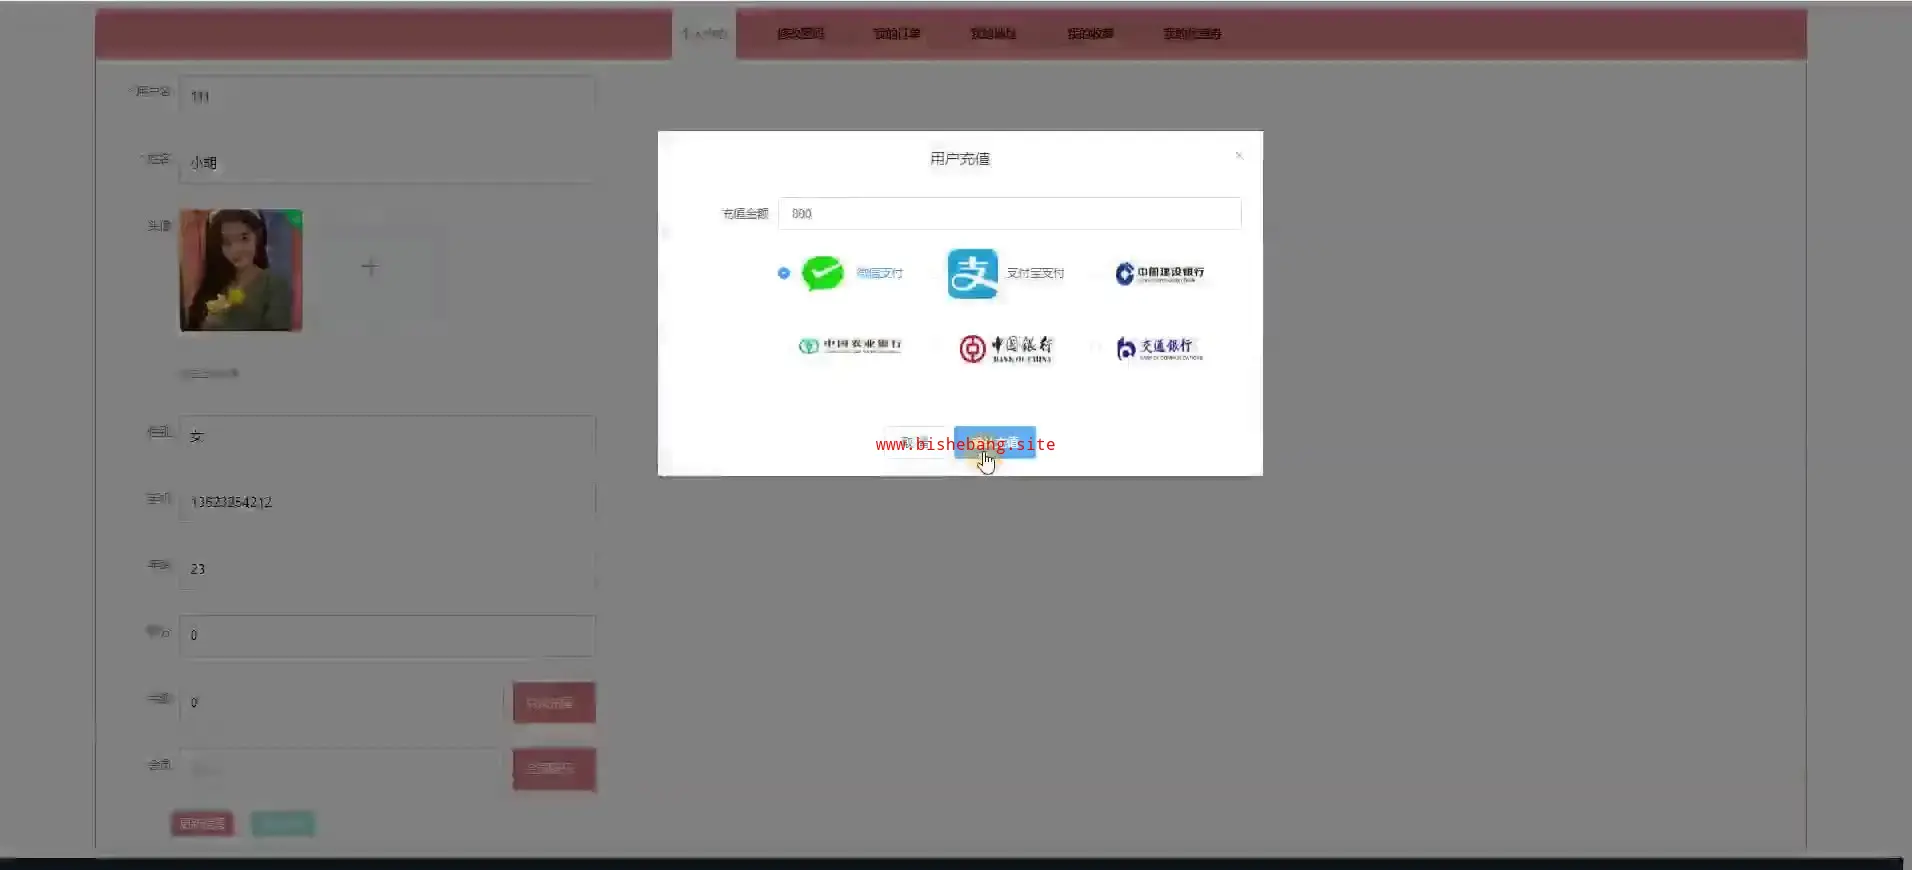Viewport: 1912px width, 870px height.
Task: Click the username field containing 111
Action: coord(387,96)
